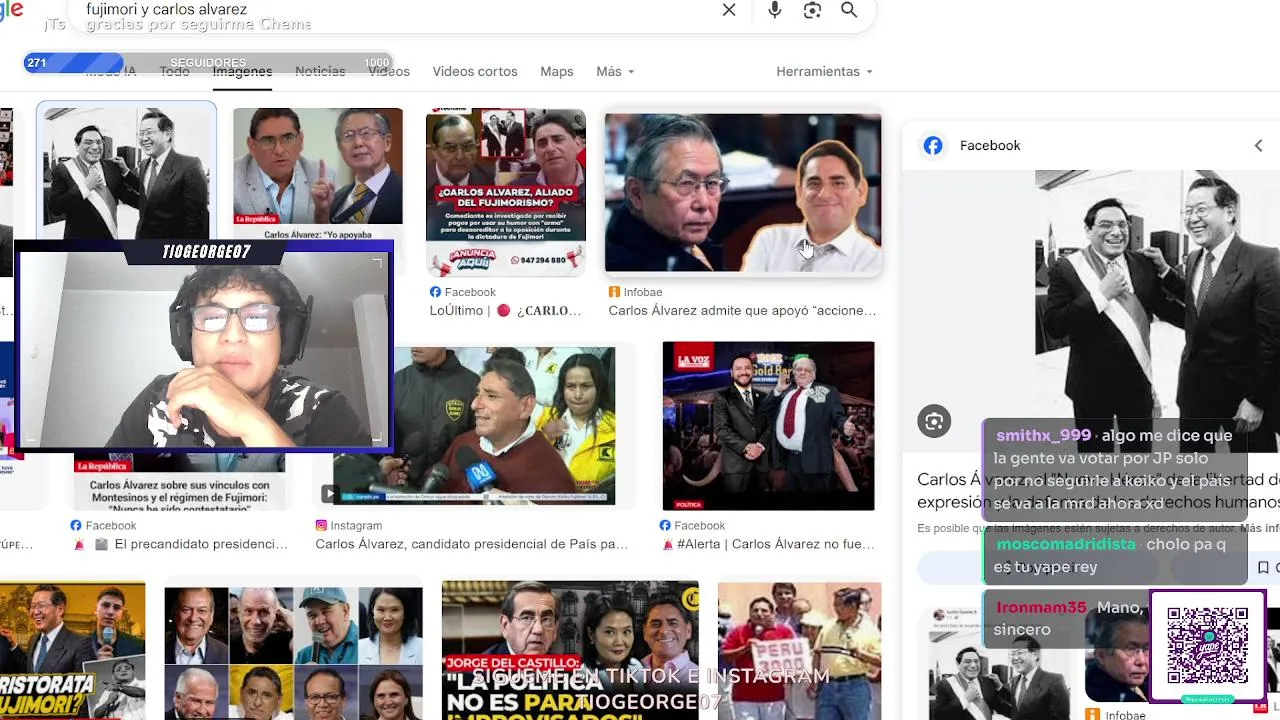Image resolution: width=1280 pixels, height=720 pixels.
Task: Open 'Fujimori?' thumbnail at bottom left
Action: pyautogui.click(x=72, y=652)
